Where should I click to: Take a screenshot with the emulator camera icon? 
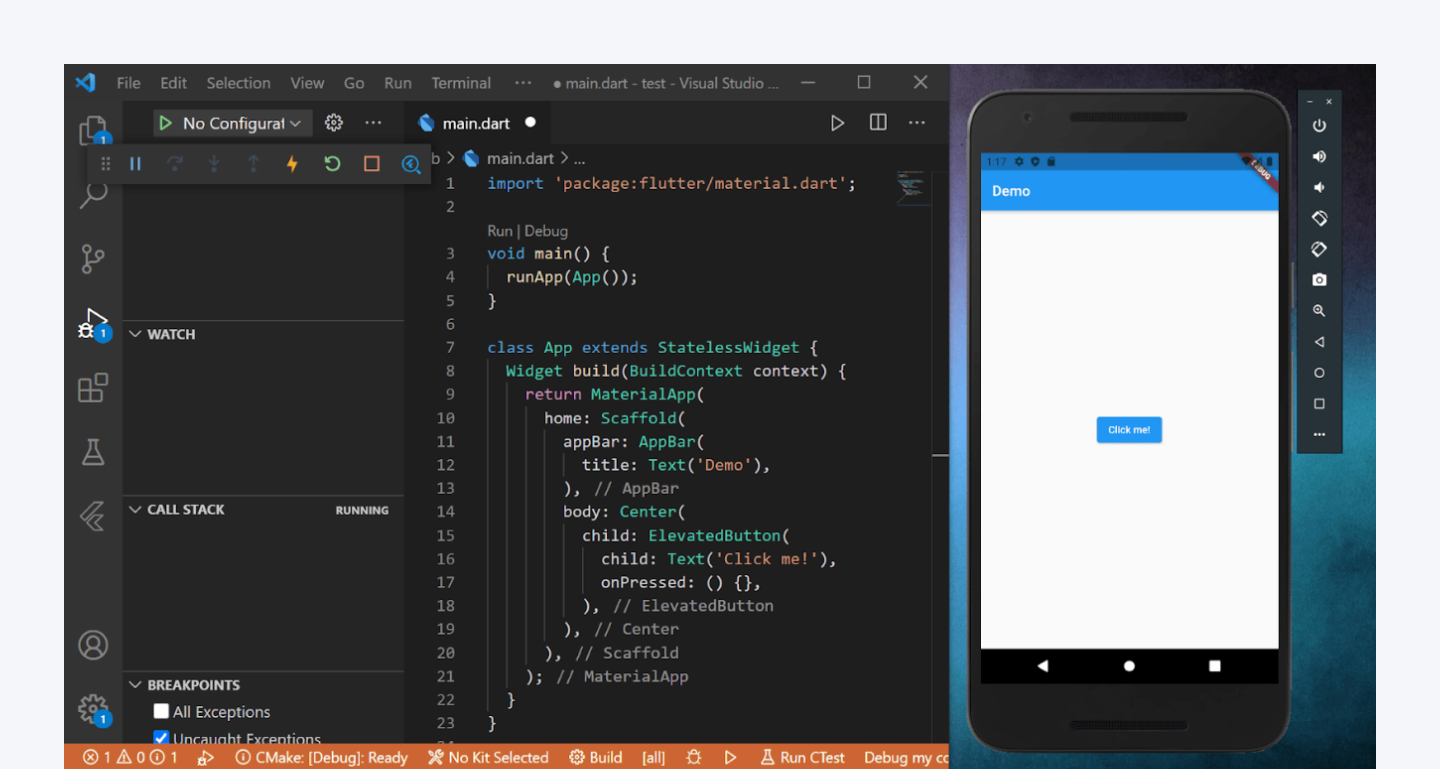coord(1318,279)
